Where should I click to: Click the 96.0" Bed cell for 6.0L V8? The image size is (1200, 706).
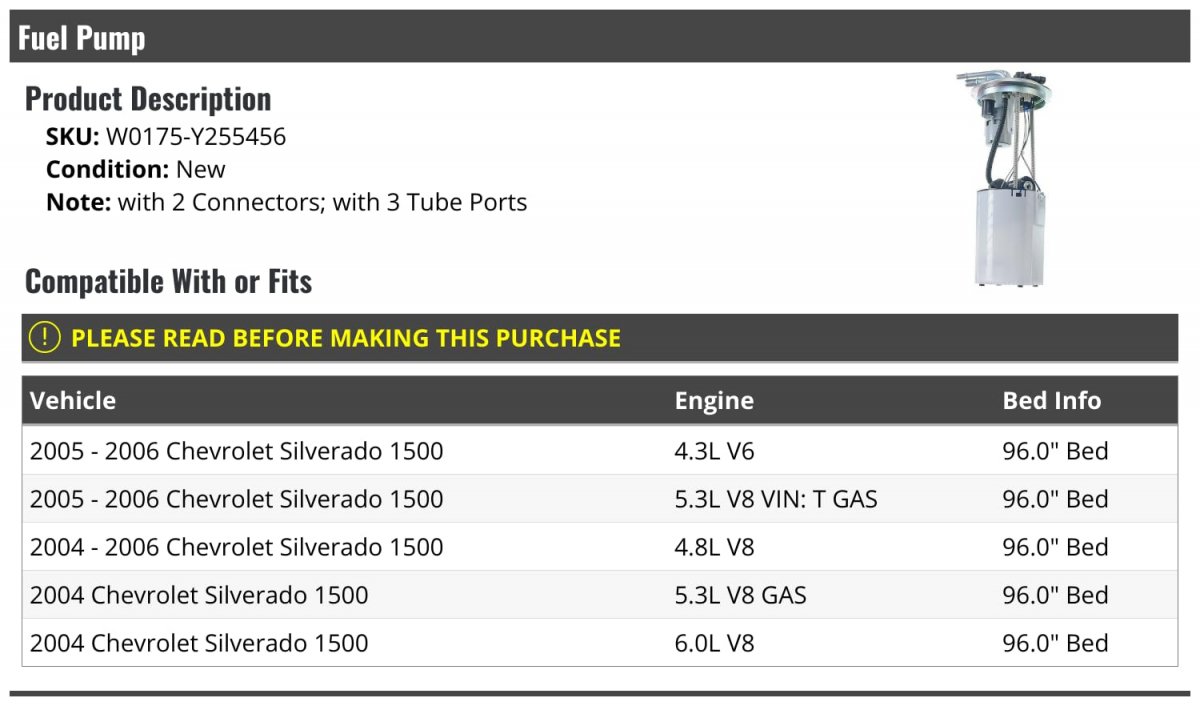(1055, 643)
